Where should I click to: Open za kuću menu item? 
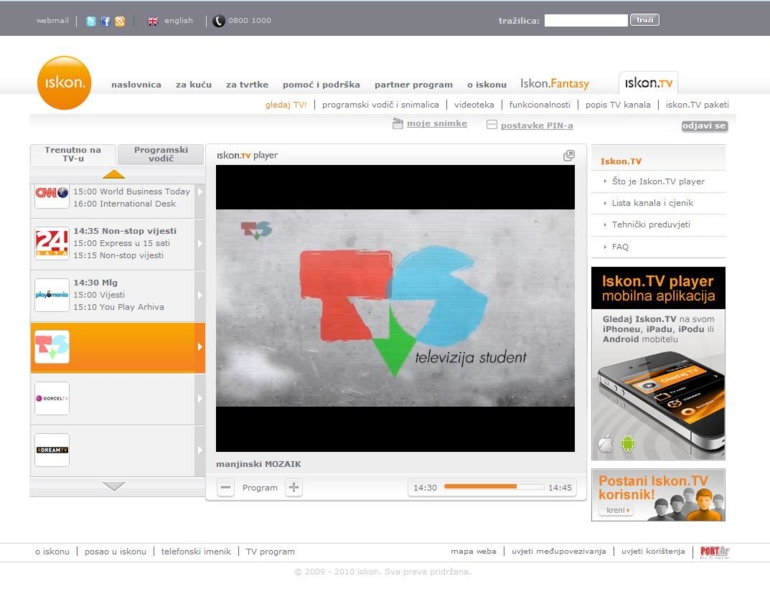[193, 84]
